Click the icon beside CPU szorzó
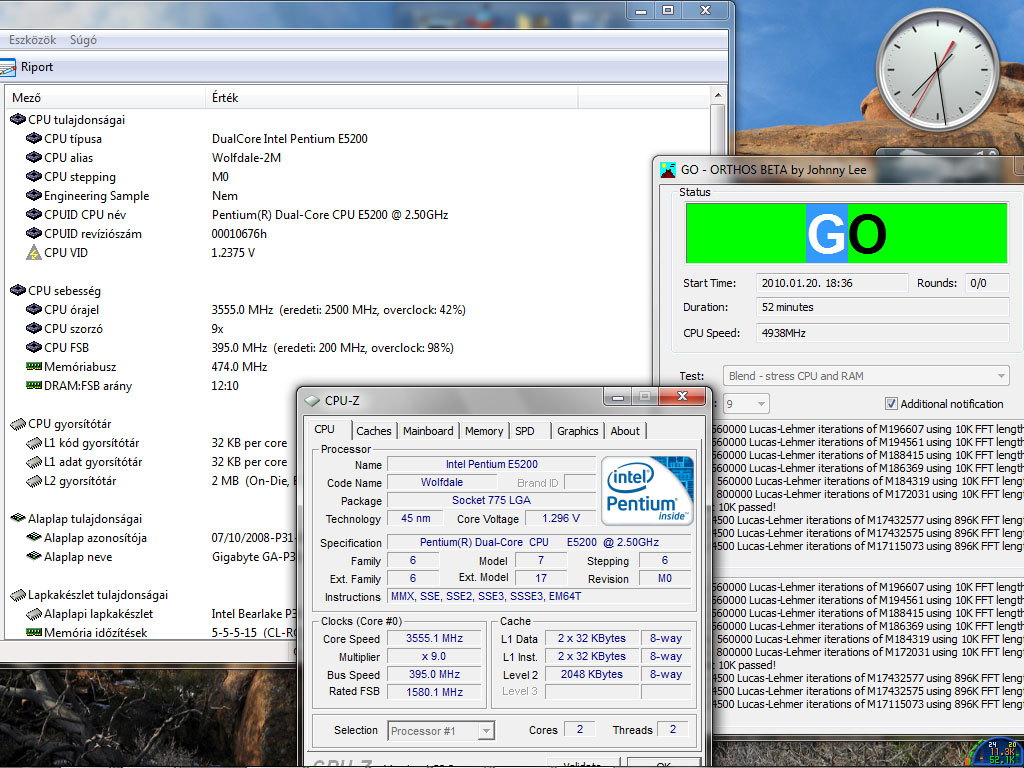This screenshot has height=768, width=1024. tap(34, 328)
